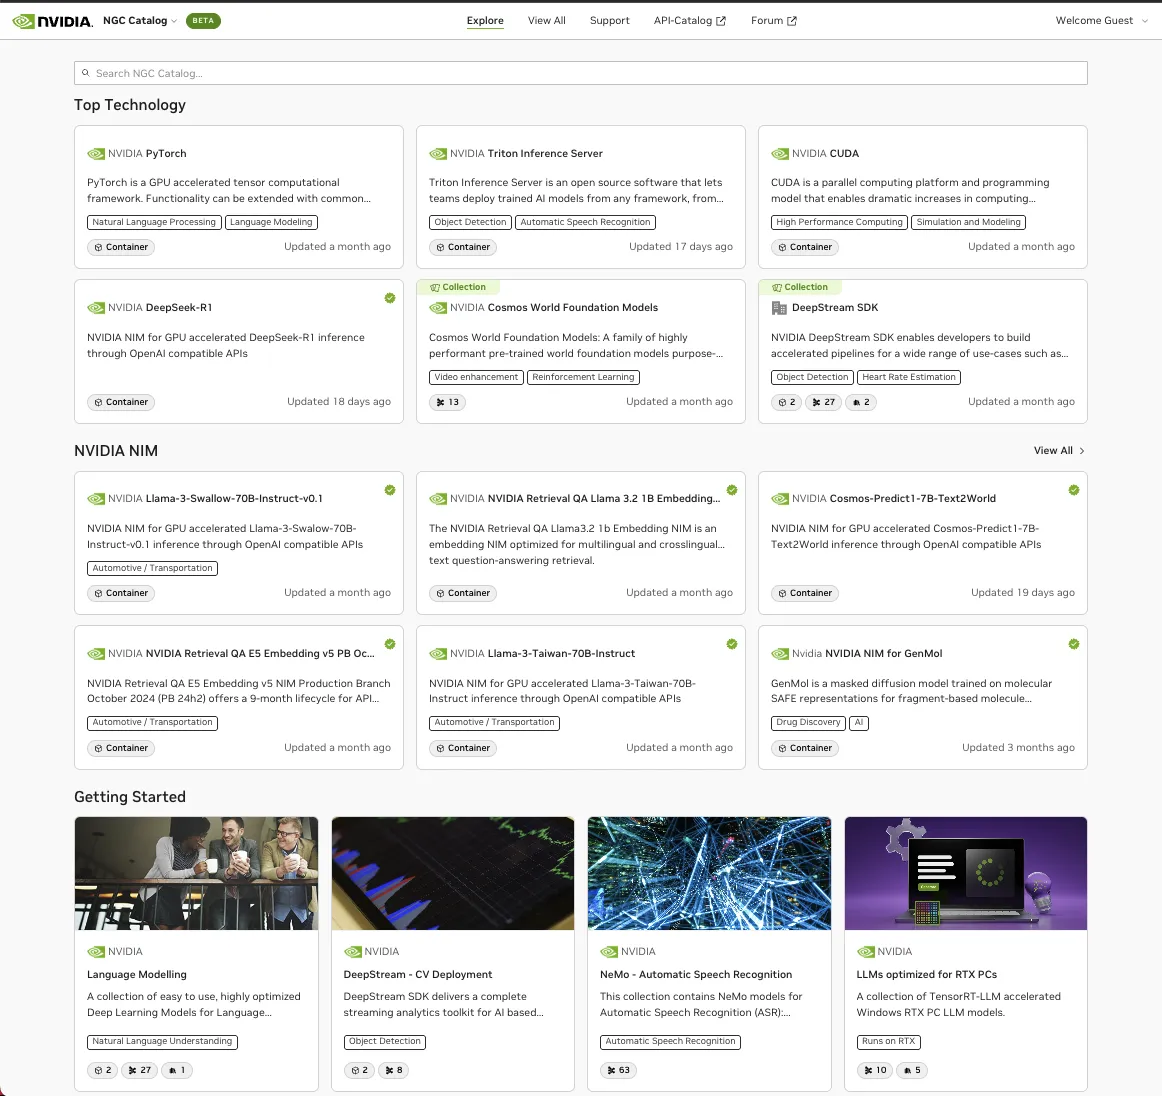Image resolution: width=1162 pixels, height=1096 pixels.
Task: Click the BETA badge
Action: (203, 21)
